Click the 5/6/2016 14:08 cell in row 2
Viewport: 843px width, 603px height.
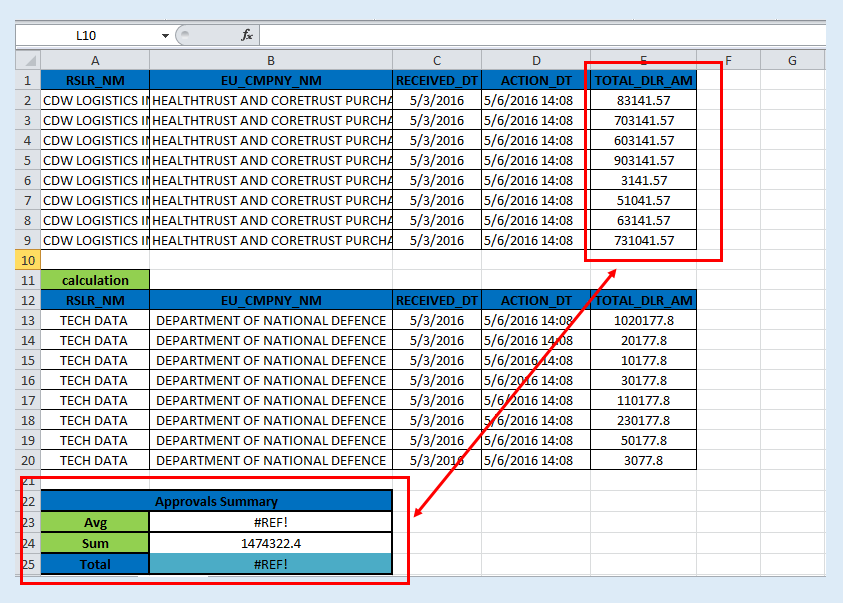[536, 100]
